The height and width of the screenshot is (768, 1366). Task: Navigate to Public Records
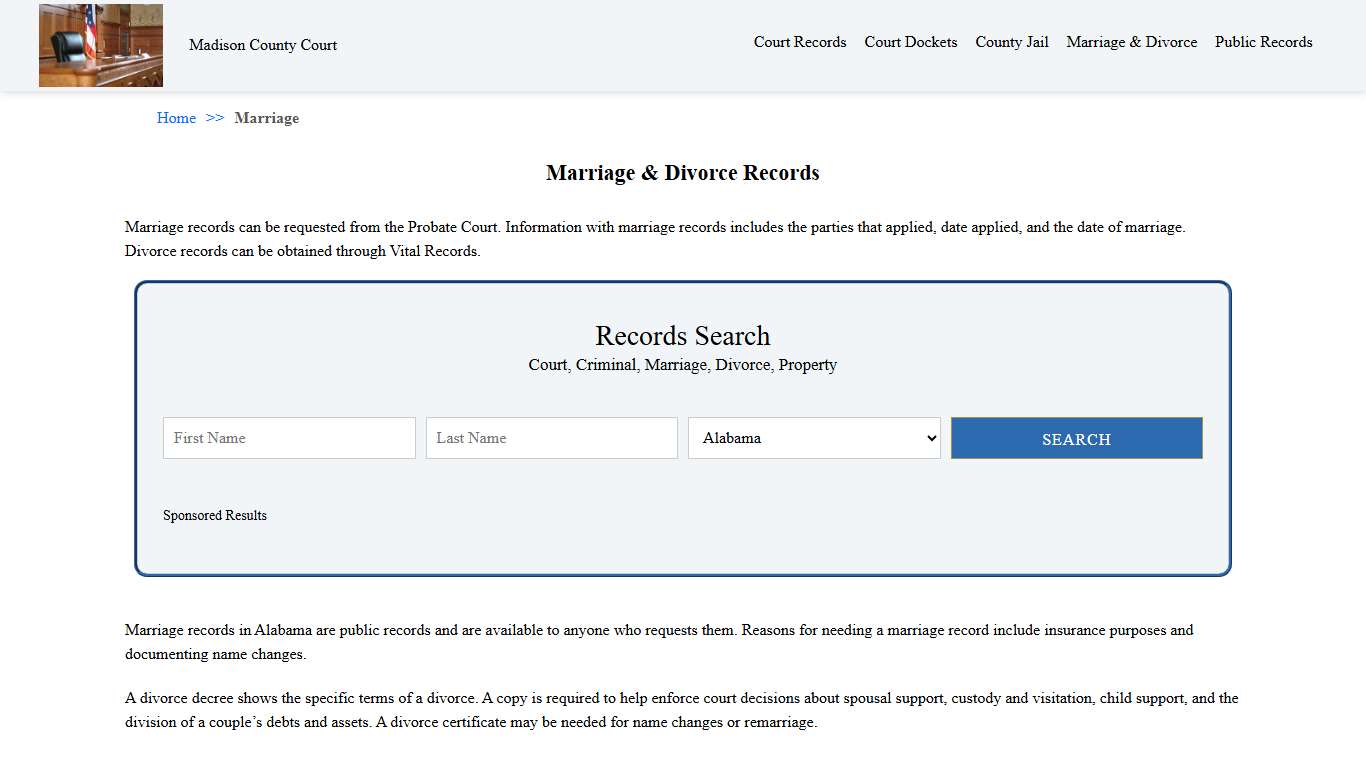click(x=1263, y=42)
